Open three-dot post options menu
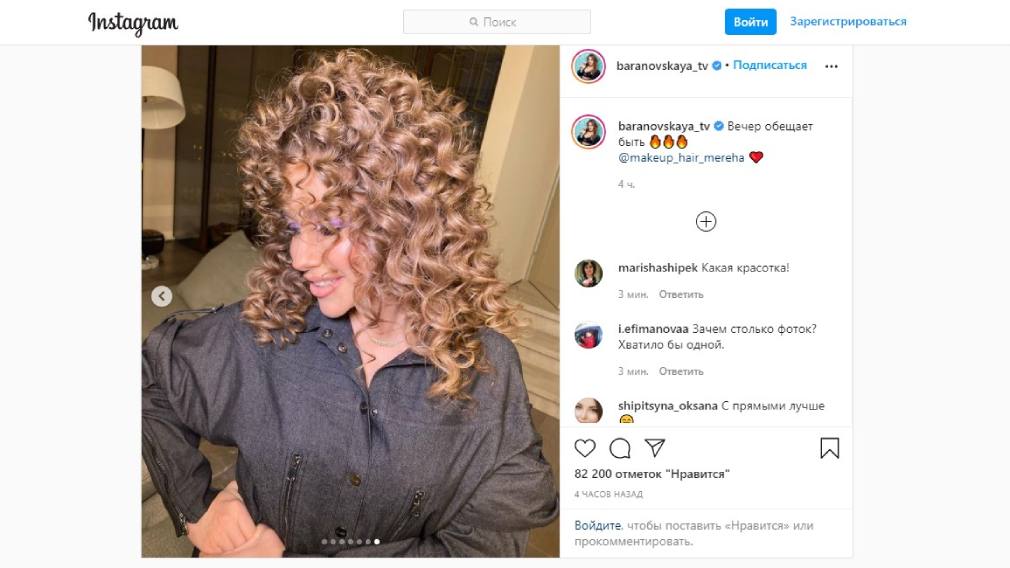 click(831, 66)
